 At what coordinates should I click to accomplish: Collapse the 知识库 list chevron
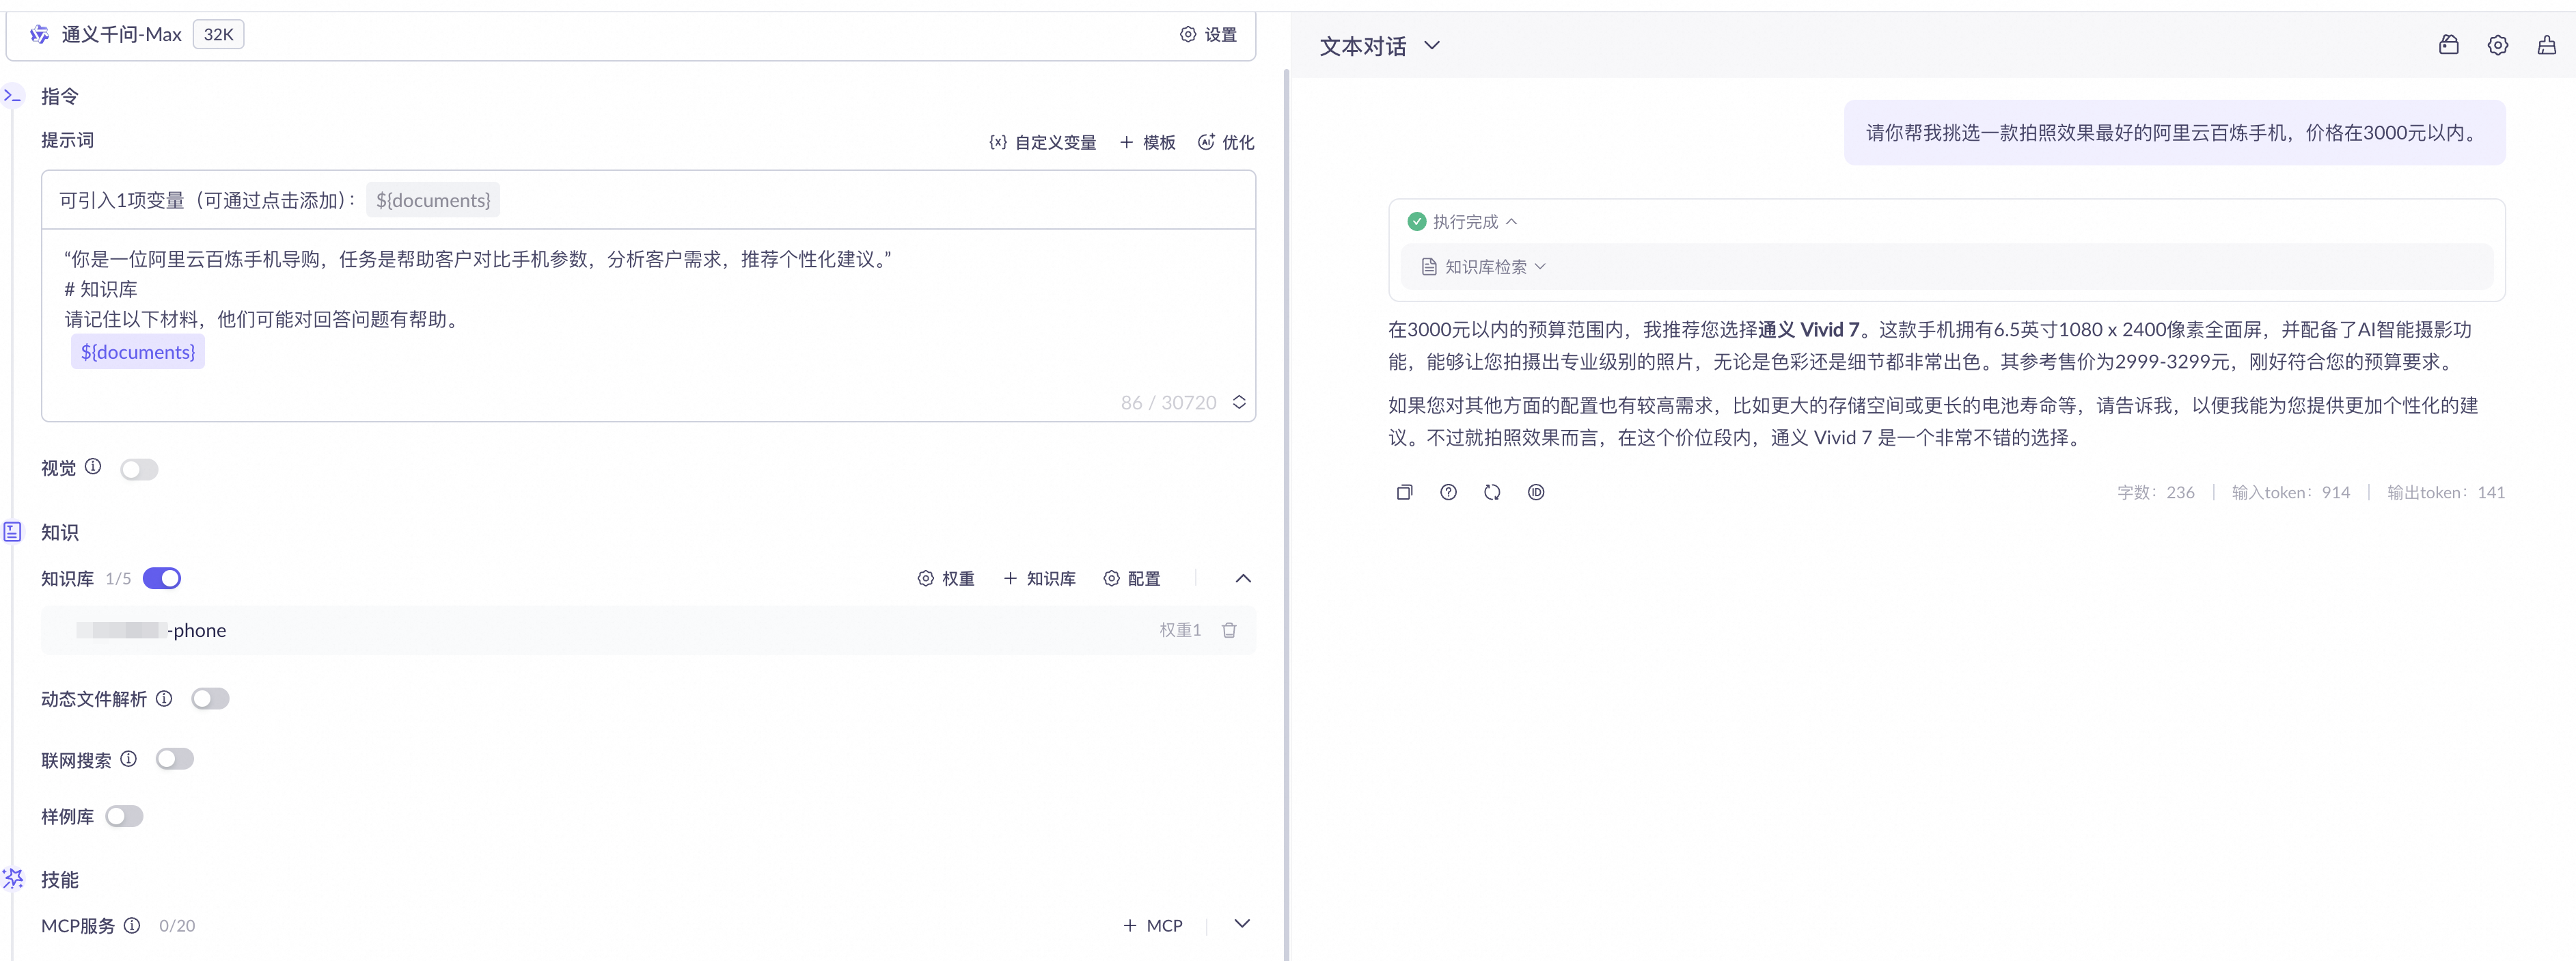coord(1243,579)
